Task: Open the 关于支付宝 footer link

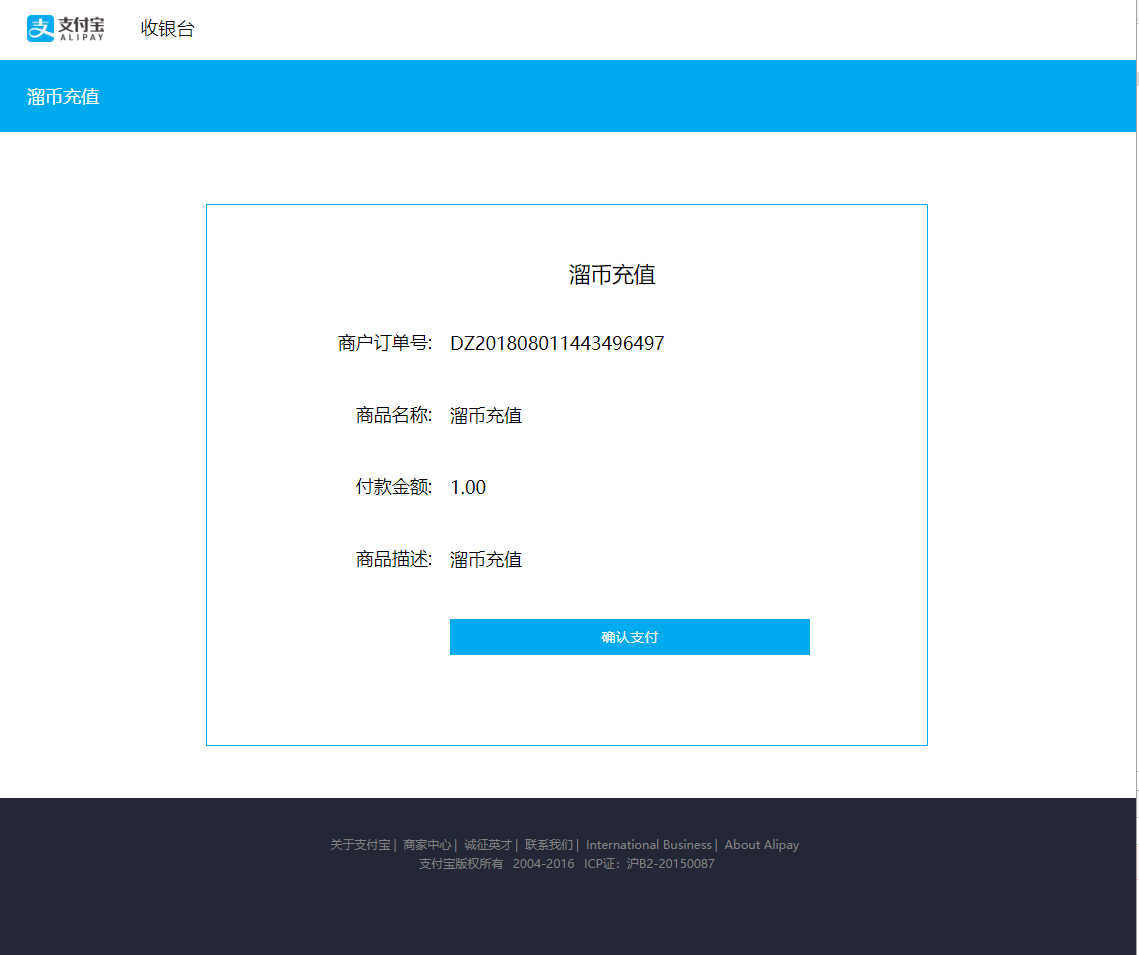Action: (x=360, y=845)
